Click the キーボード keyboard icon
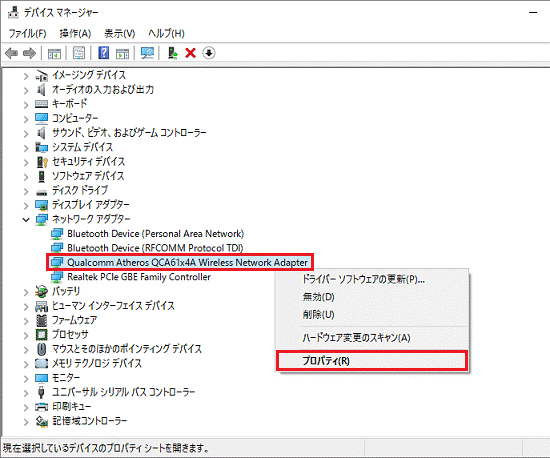 pos(41,104)
